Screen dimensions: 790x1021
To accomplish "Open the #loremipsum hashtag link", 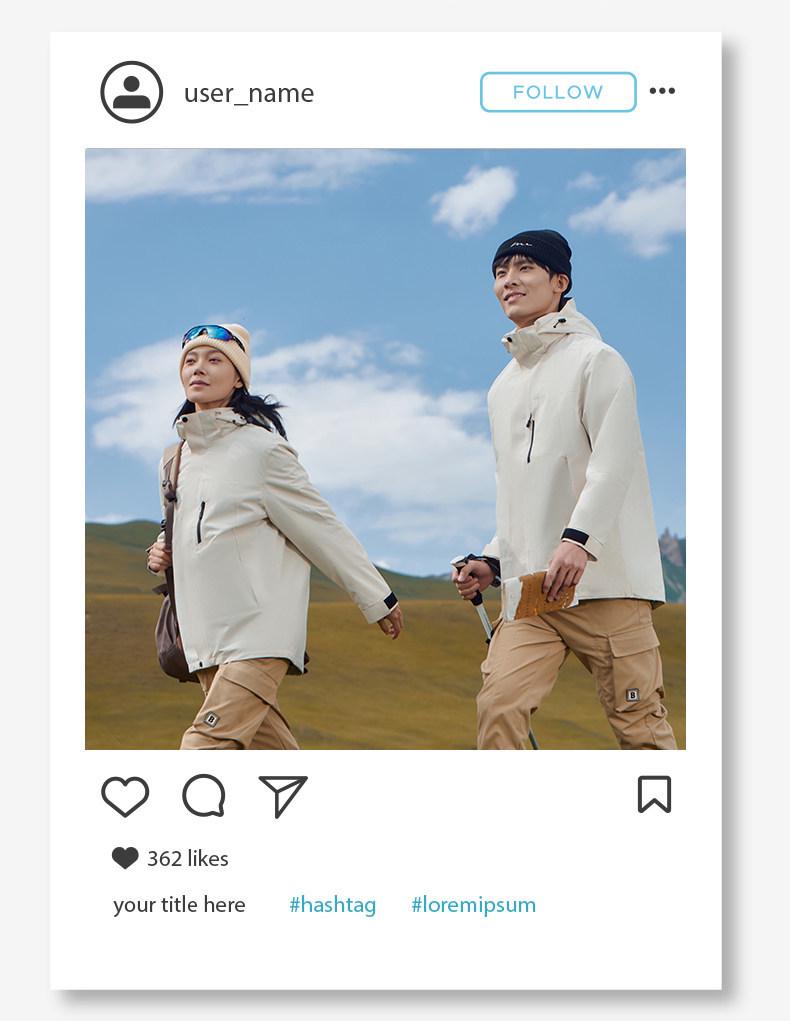I will 473,905.
